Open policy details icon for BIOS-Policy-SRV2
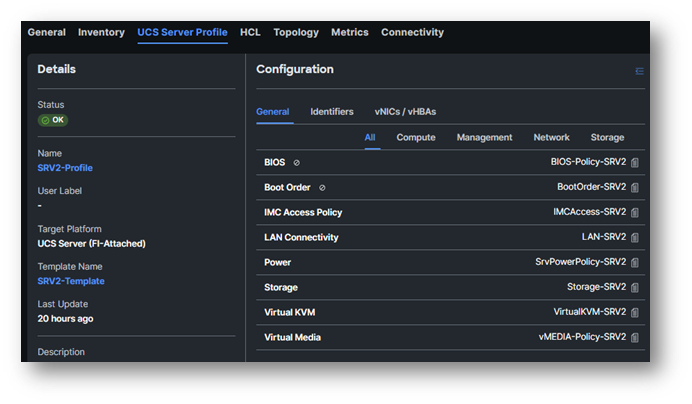The height and width of the screenshot is (404, 692). tap(635, 162)
